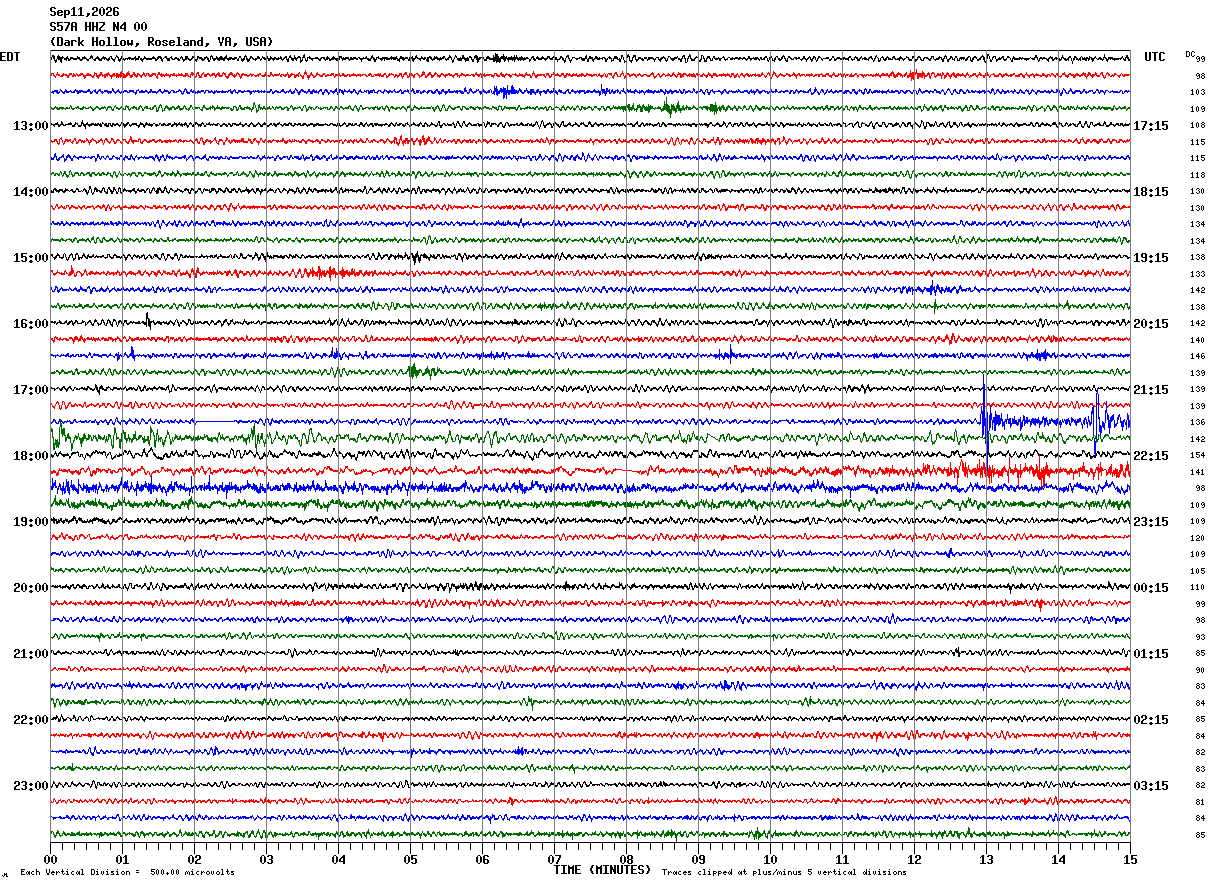This screenshot has width=1210, height=886.
Task: Click the TIME (MINUTES) axis label
Action: (x=602, y=870)
